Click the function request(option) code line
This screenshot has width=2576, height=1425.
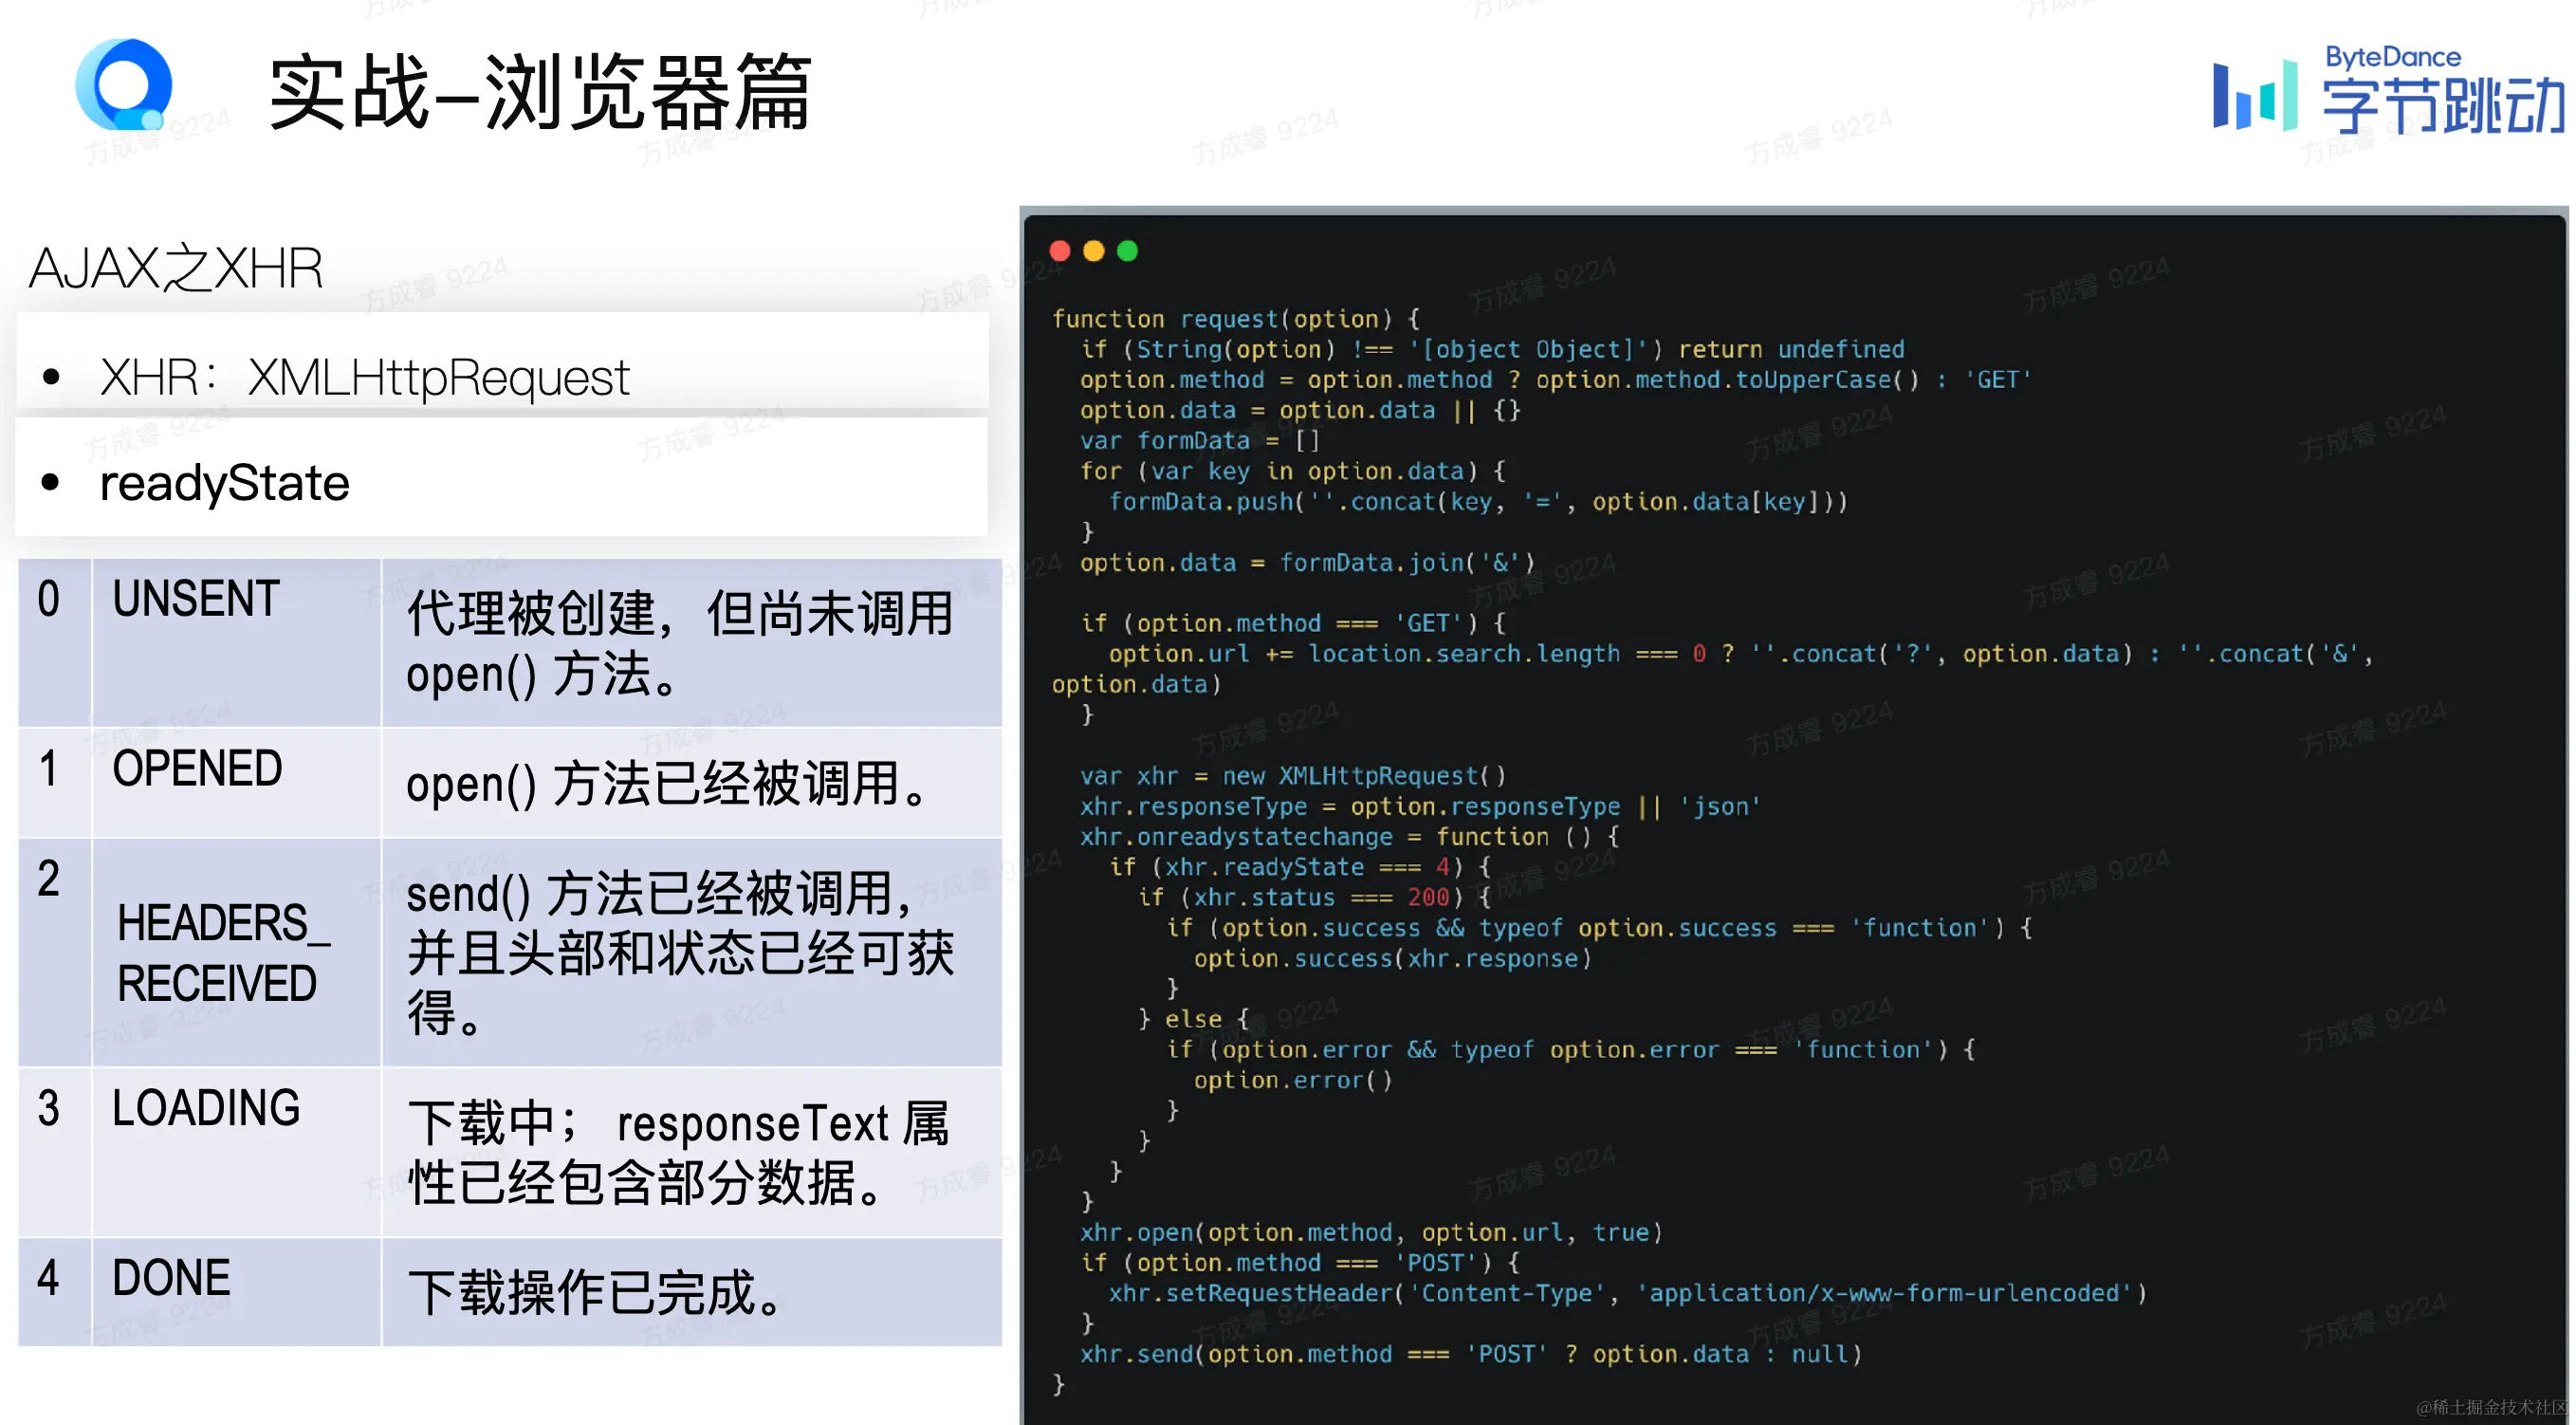coord(1235,319)
